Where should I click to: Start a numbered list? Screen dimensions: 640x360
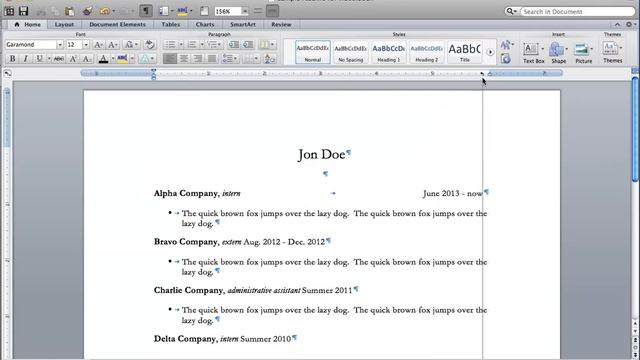pos(192,44)
